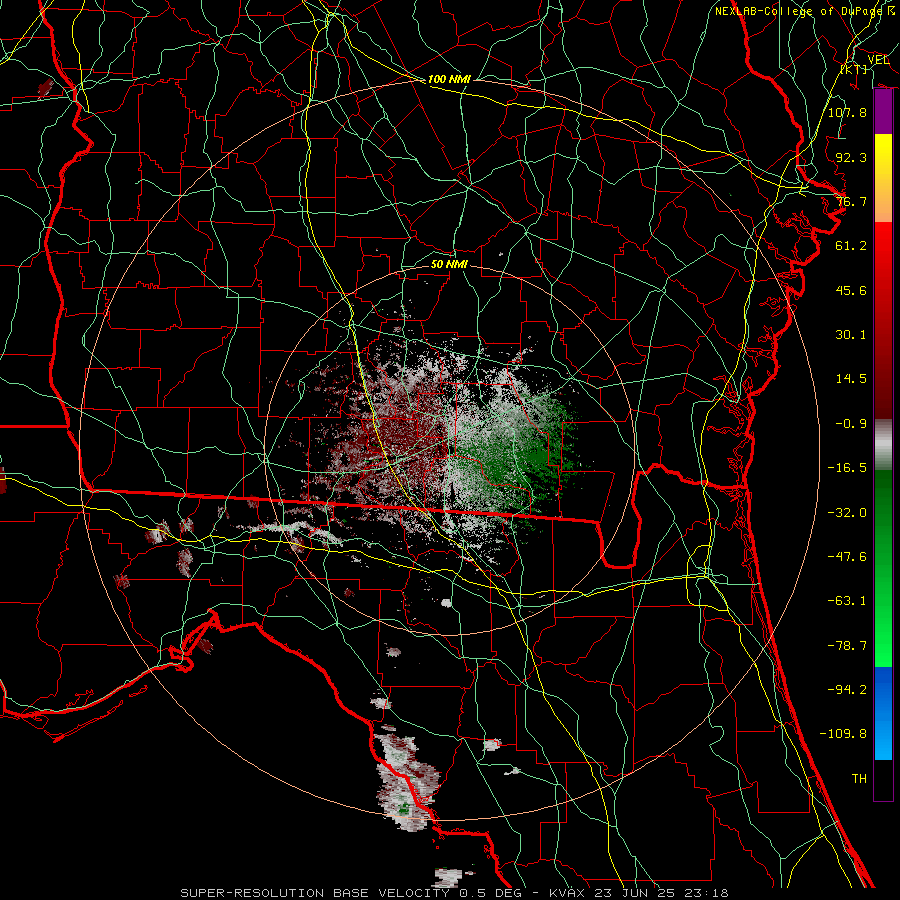Screen dimensions: 900x900
Task: Select the -78.7 legend value
Action: [847, 646]
